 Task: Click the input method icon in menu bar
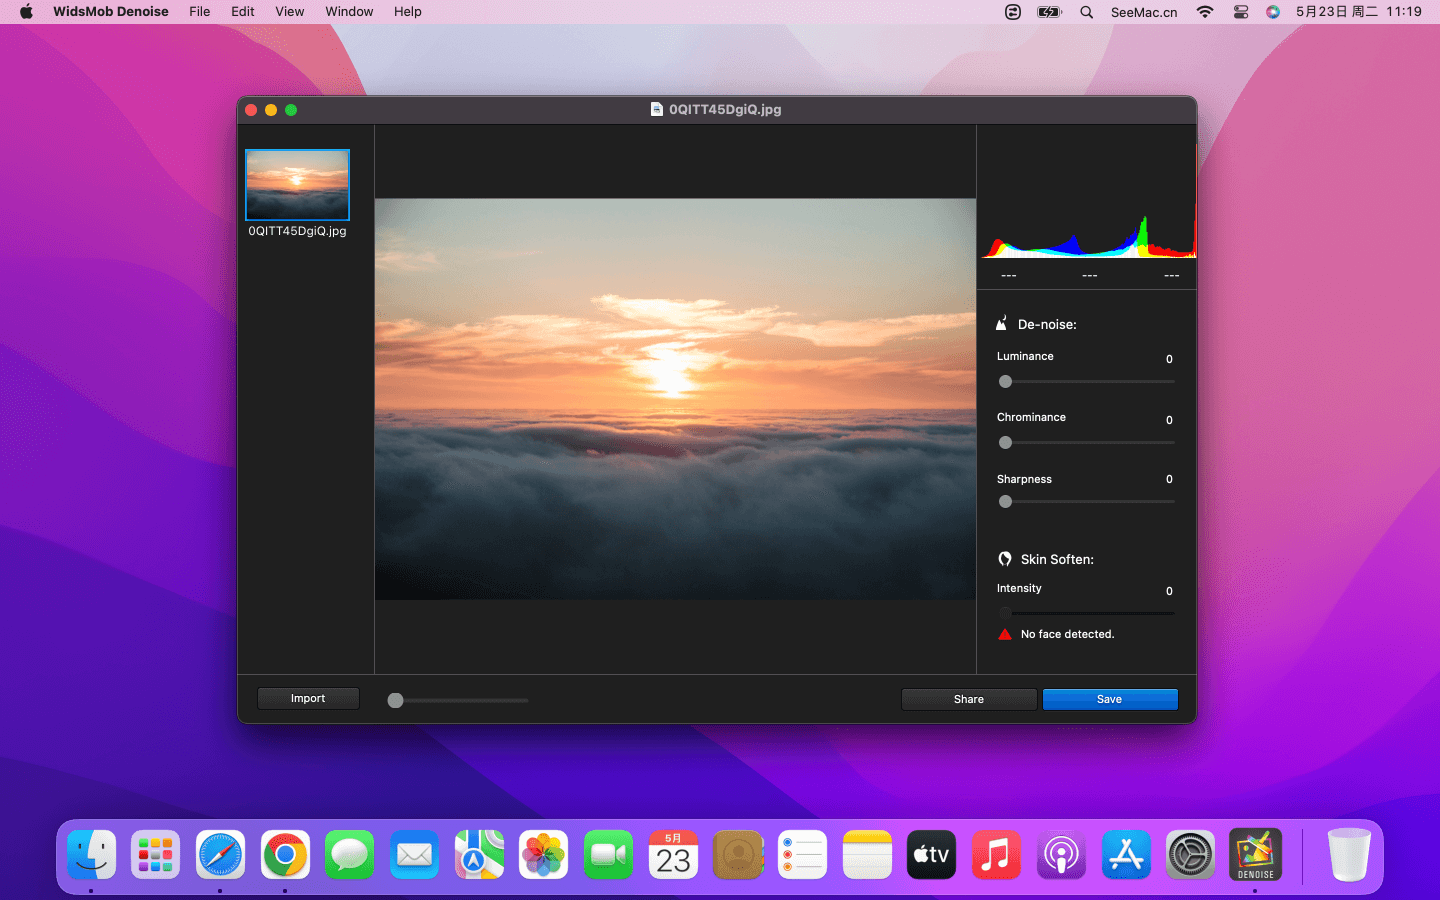[1013, 12]
